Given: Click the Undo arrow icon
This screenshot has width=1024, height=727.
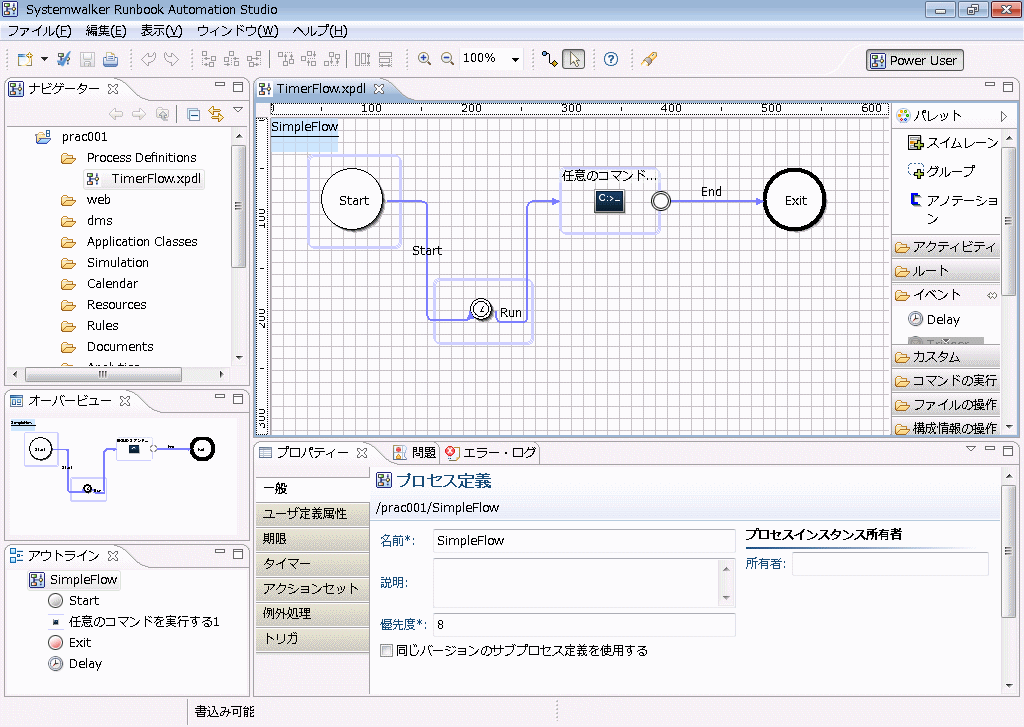Looking at the screenshot, I should (148, 59).
